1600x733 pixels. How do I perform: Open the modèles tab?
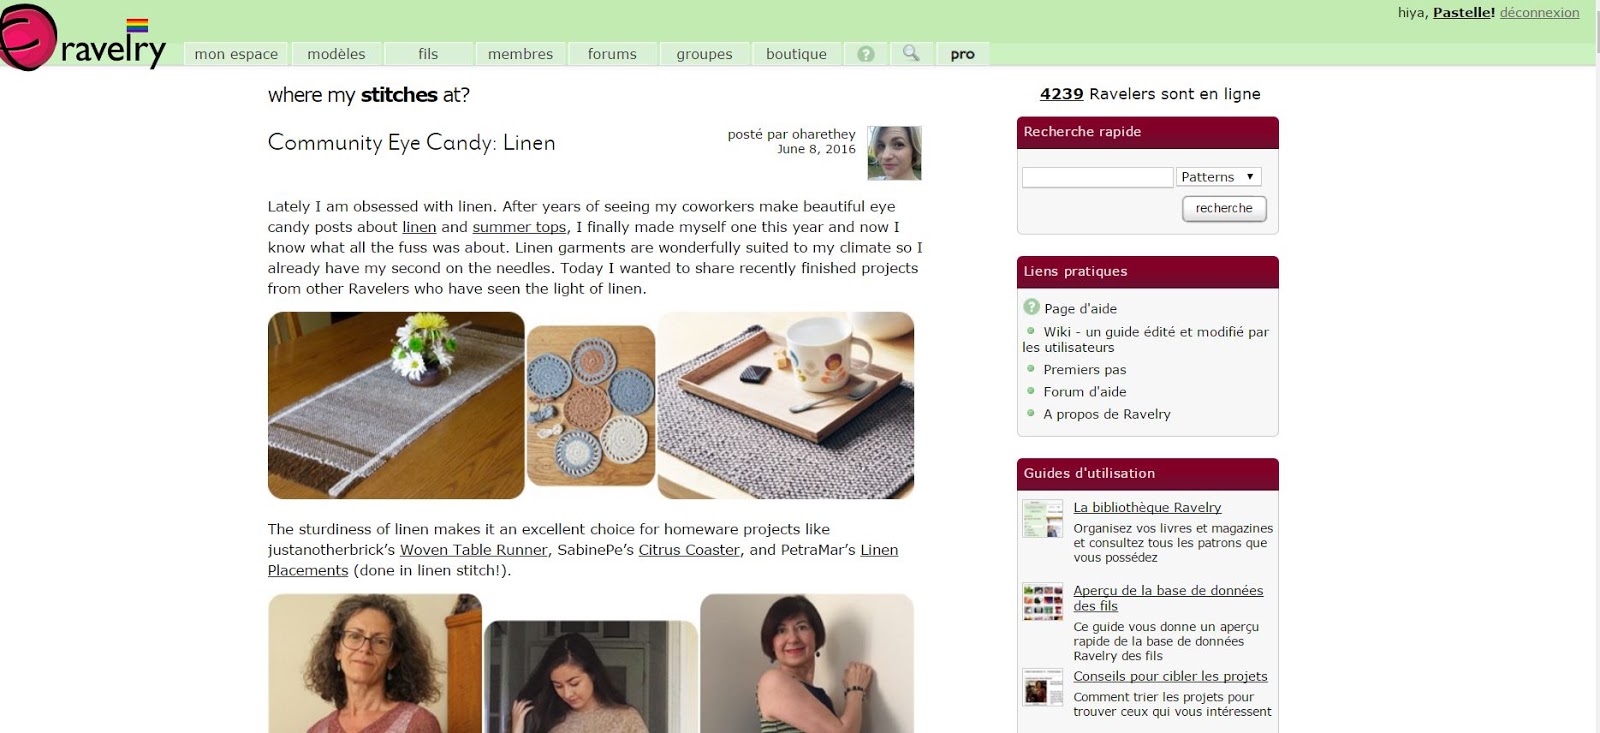pyautogui.click(x=336, y=54)
